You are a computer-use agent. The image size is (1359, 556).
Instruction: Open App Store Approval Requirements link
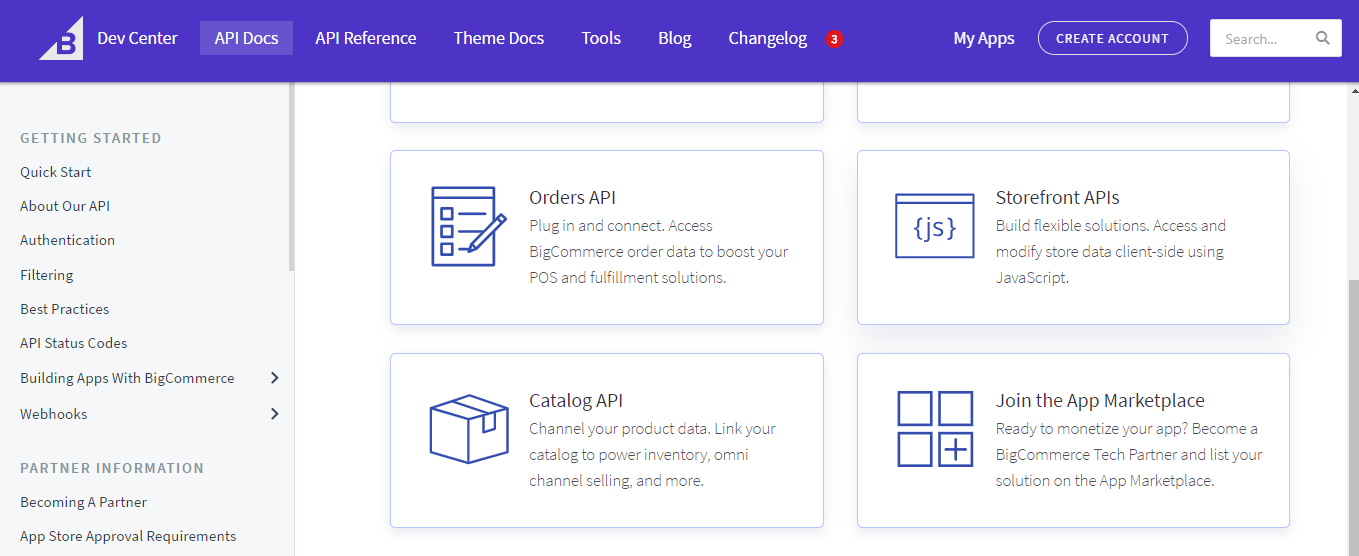[x=128, y=536]
